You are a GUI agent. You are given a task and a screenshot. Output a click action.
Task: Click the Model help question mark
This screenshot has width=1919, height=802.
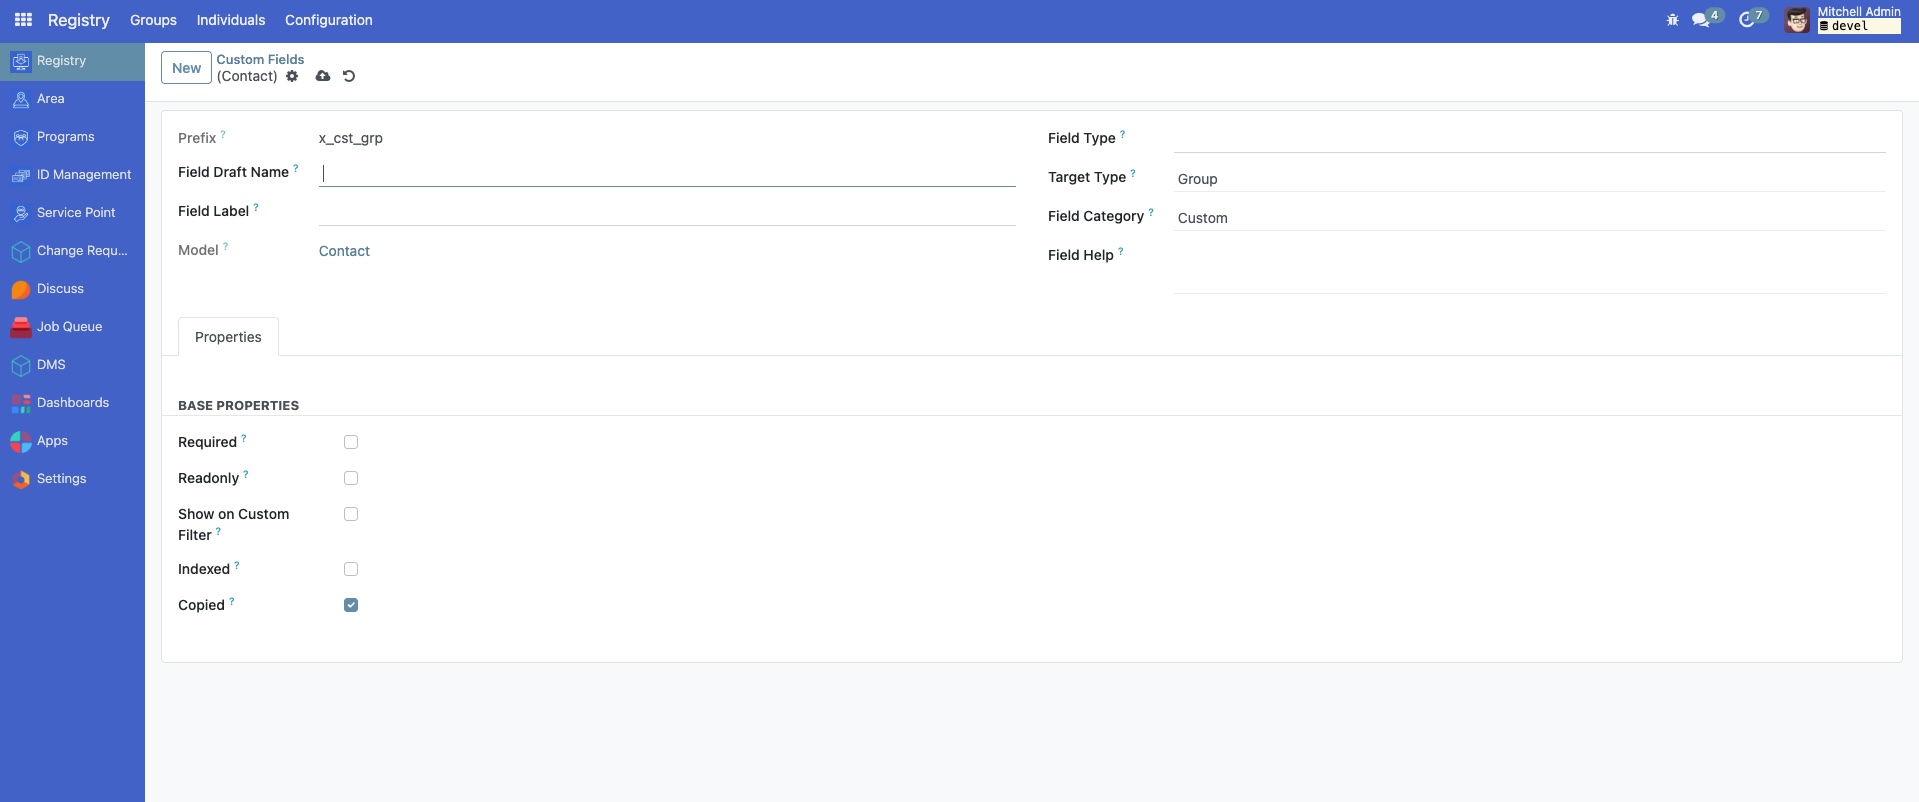point(225,246)
